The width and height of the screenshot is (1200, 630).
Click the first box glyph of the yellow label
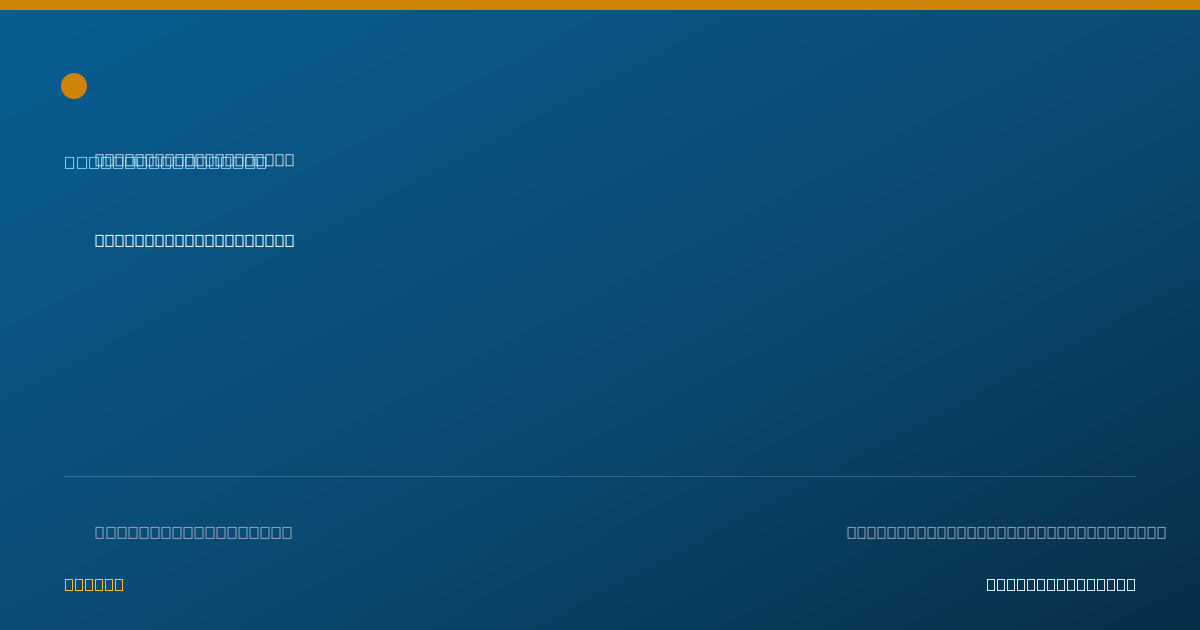70,584
